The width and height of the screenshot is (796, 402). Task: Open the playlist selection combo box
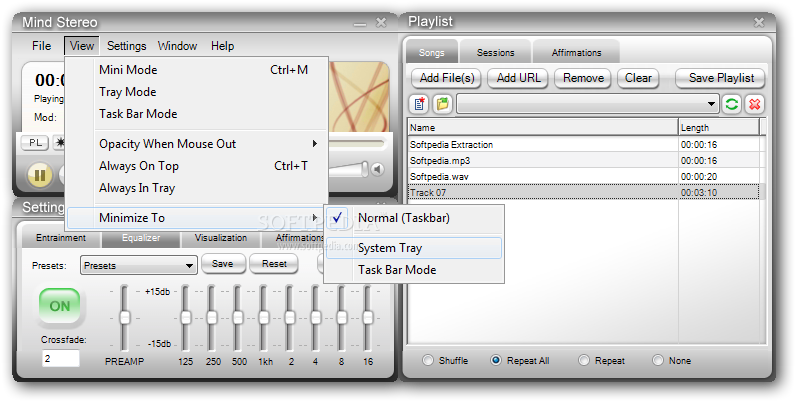(588, 104)
